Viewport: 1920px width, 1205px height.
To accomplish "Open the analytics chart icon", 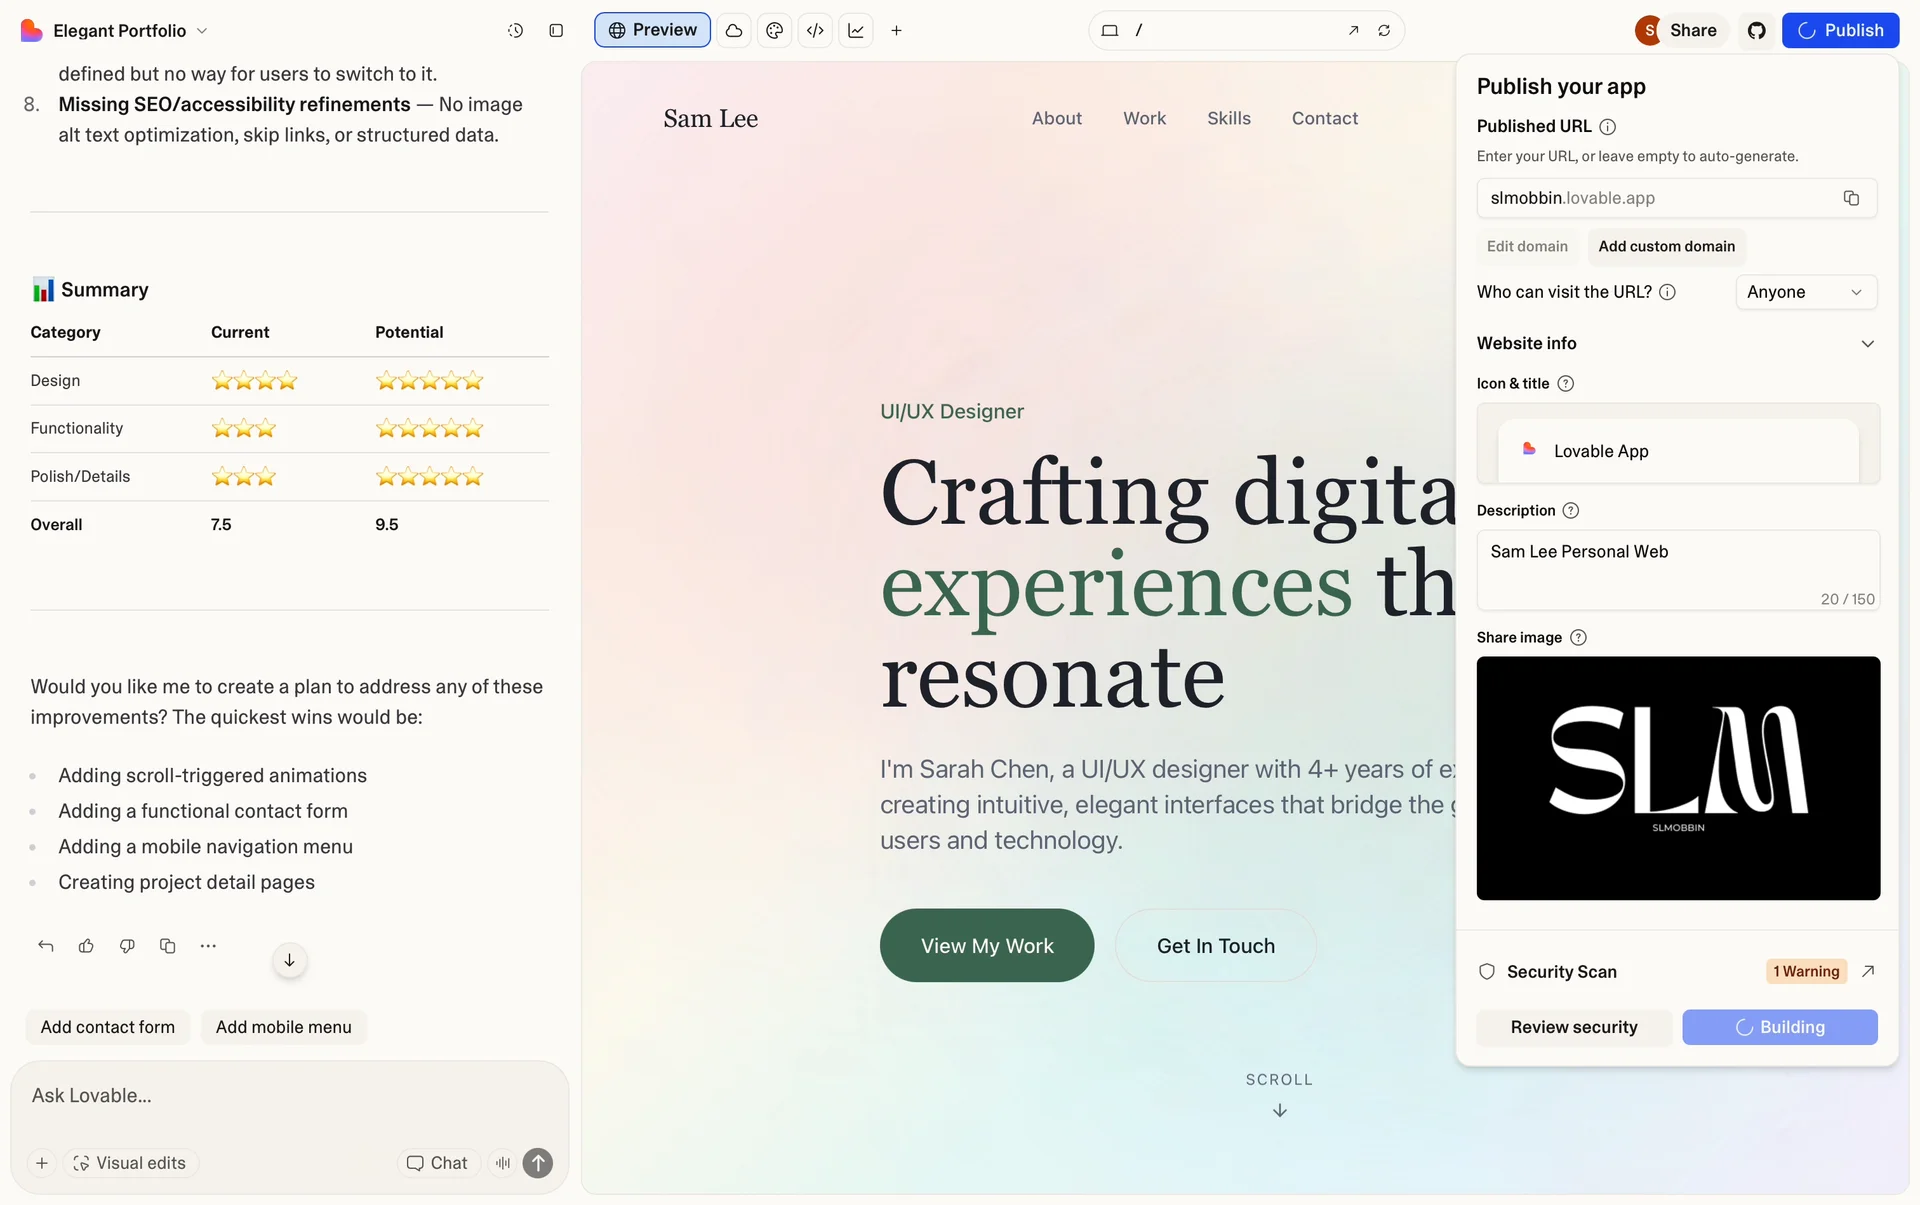I will [856, 31].
